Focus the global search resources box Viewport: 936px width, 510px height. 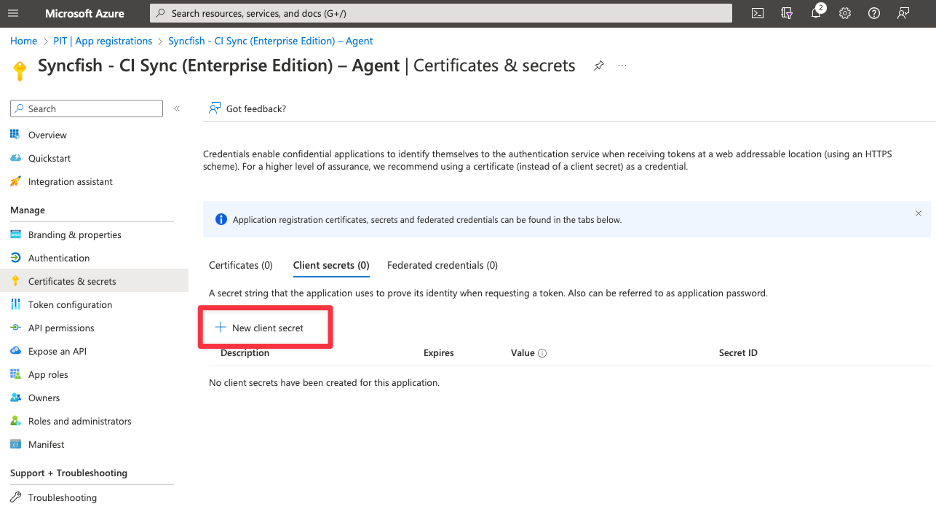[x=441, y=13]
